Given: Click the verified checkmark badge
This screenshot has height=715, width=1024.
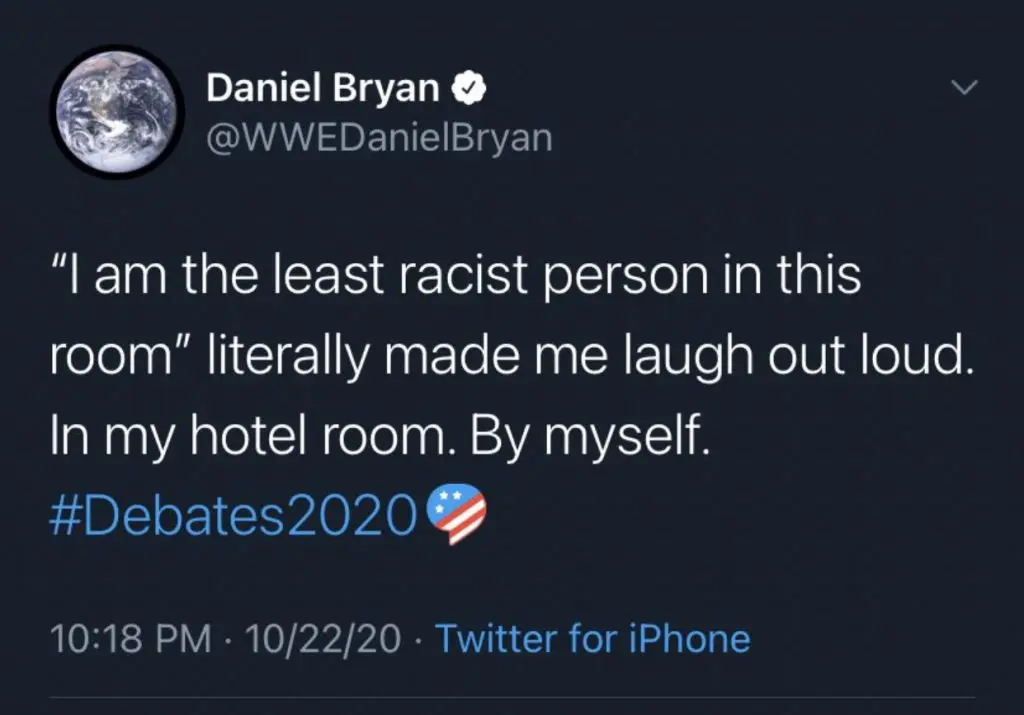Looking at the screenshot, I should (469, 90).
